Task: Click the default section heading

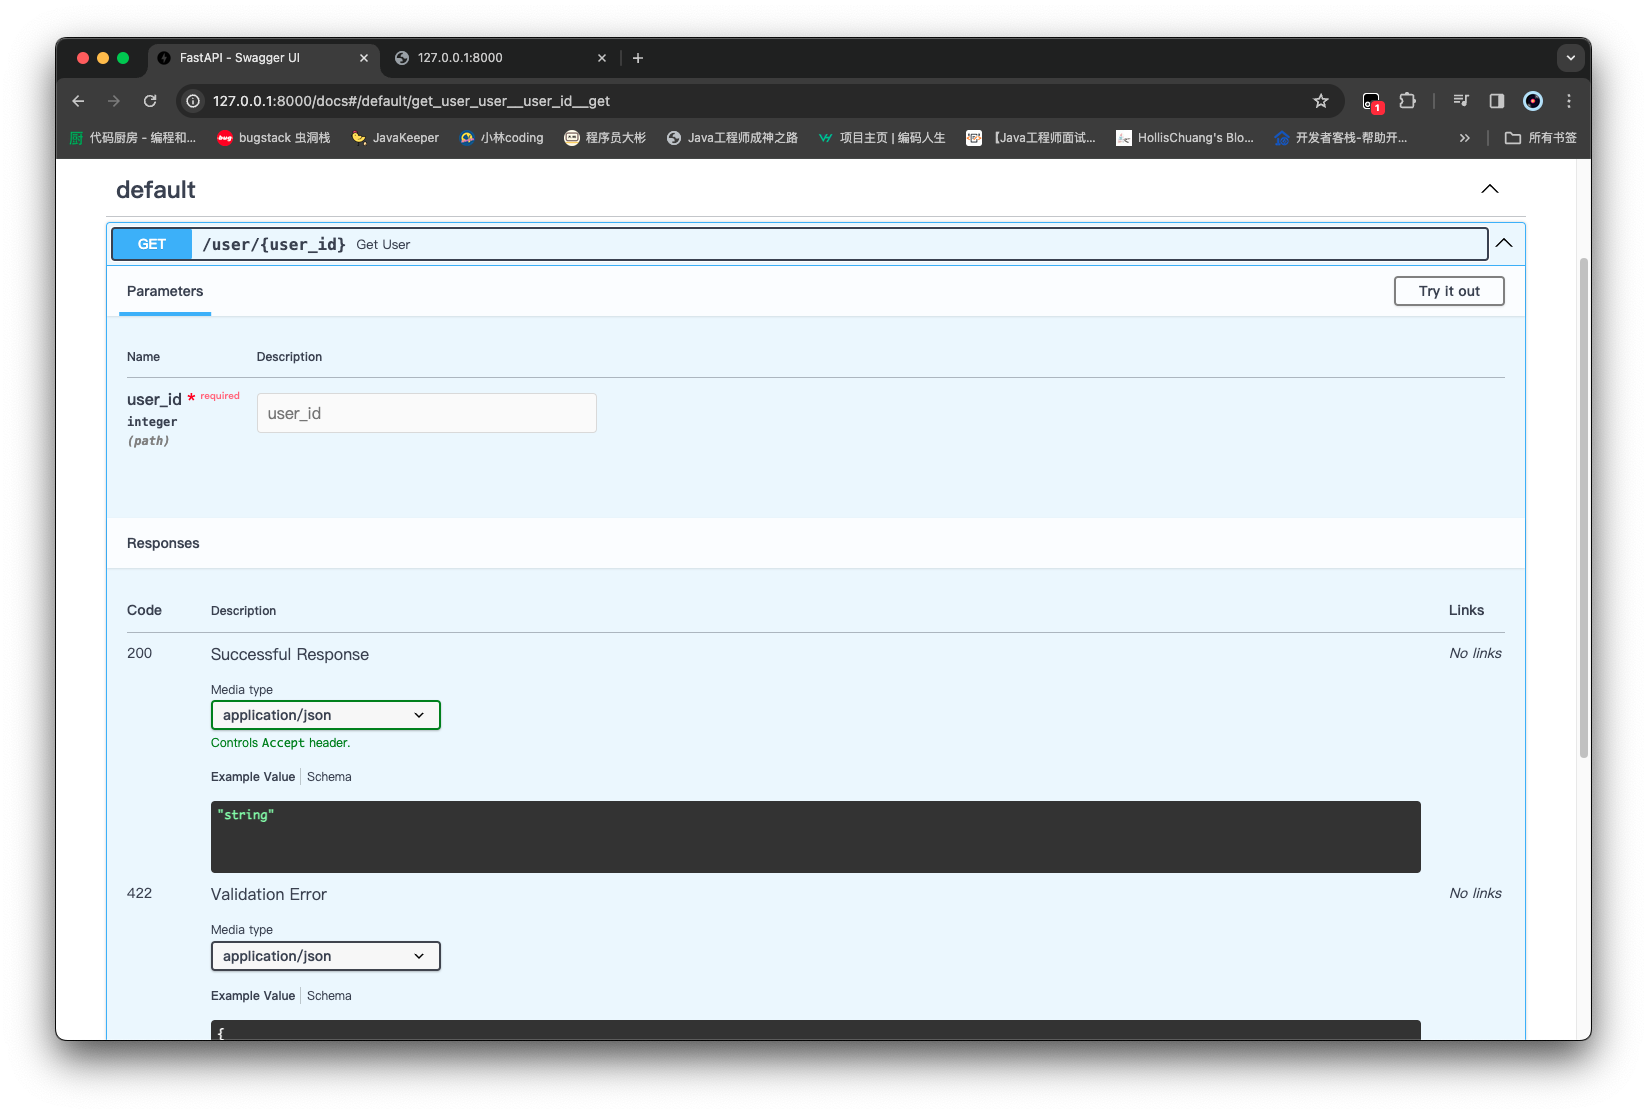Action: pyautogui.click(x=156, y=190)
